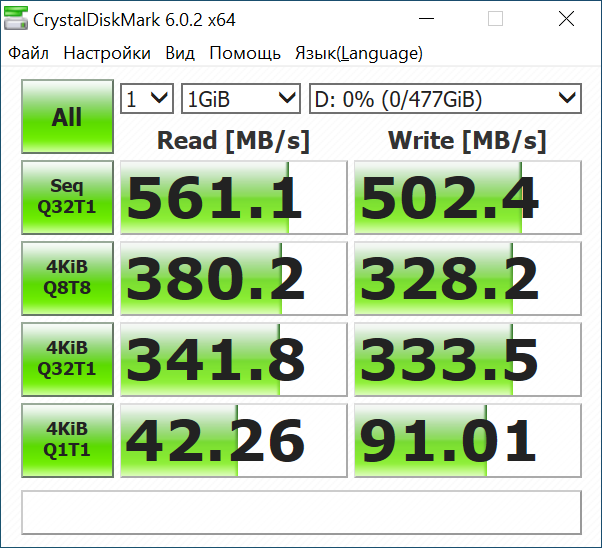This screenshot has height=548, width=602.
Task: Click the 4KiB Q1T1 read result 42.26
Action: [234, 440]
